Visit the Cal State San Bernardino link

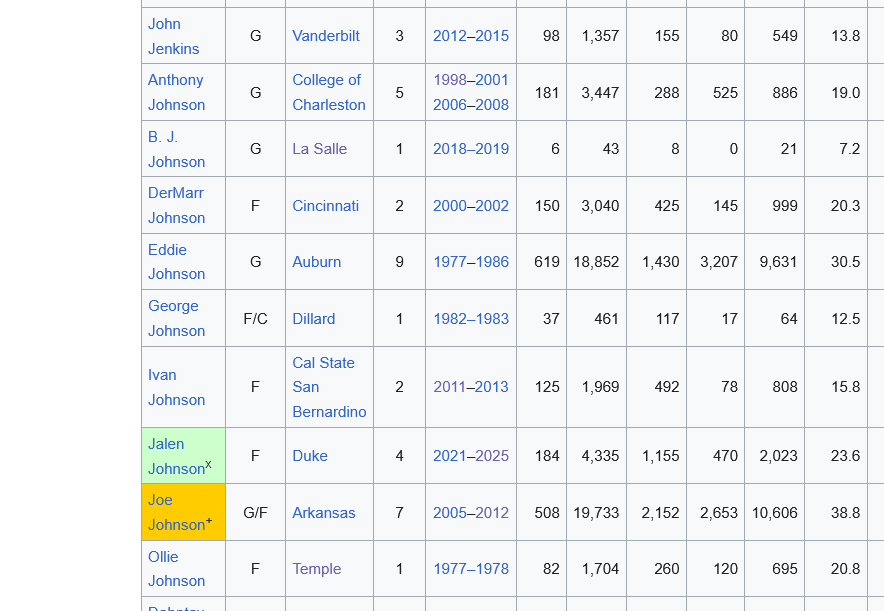[x=323, y=387]
